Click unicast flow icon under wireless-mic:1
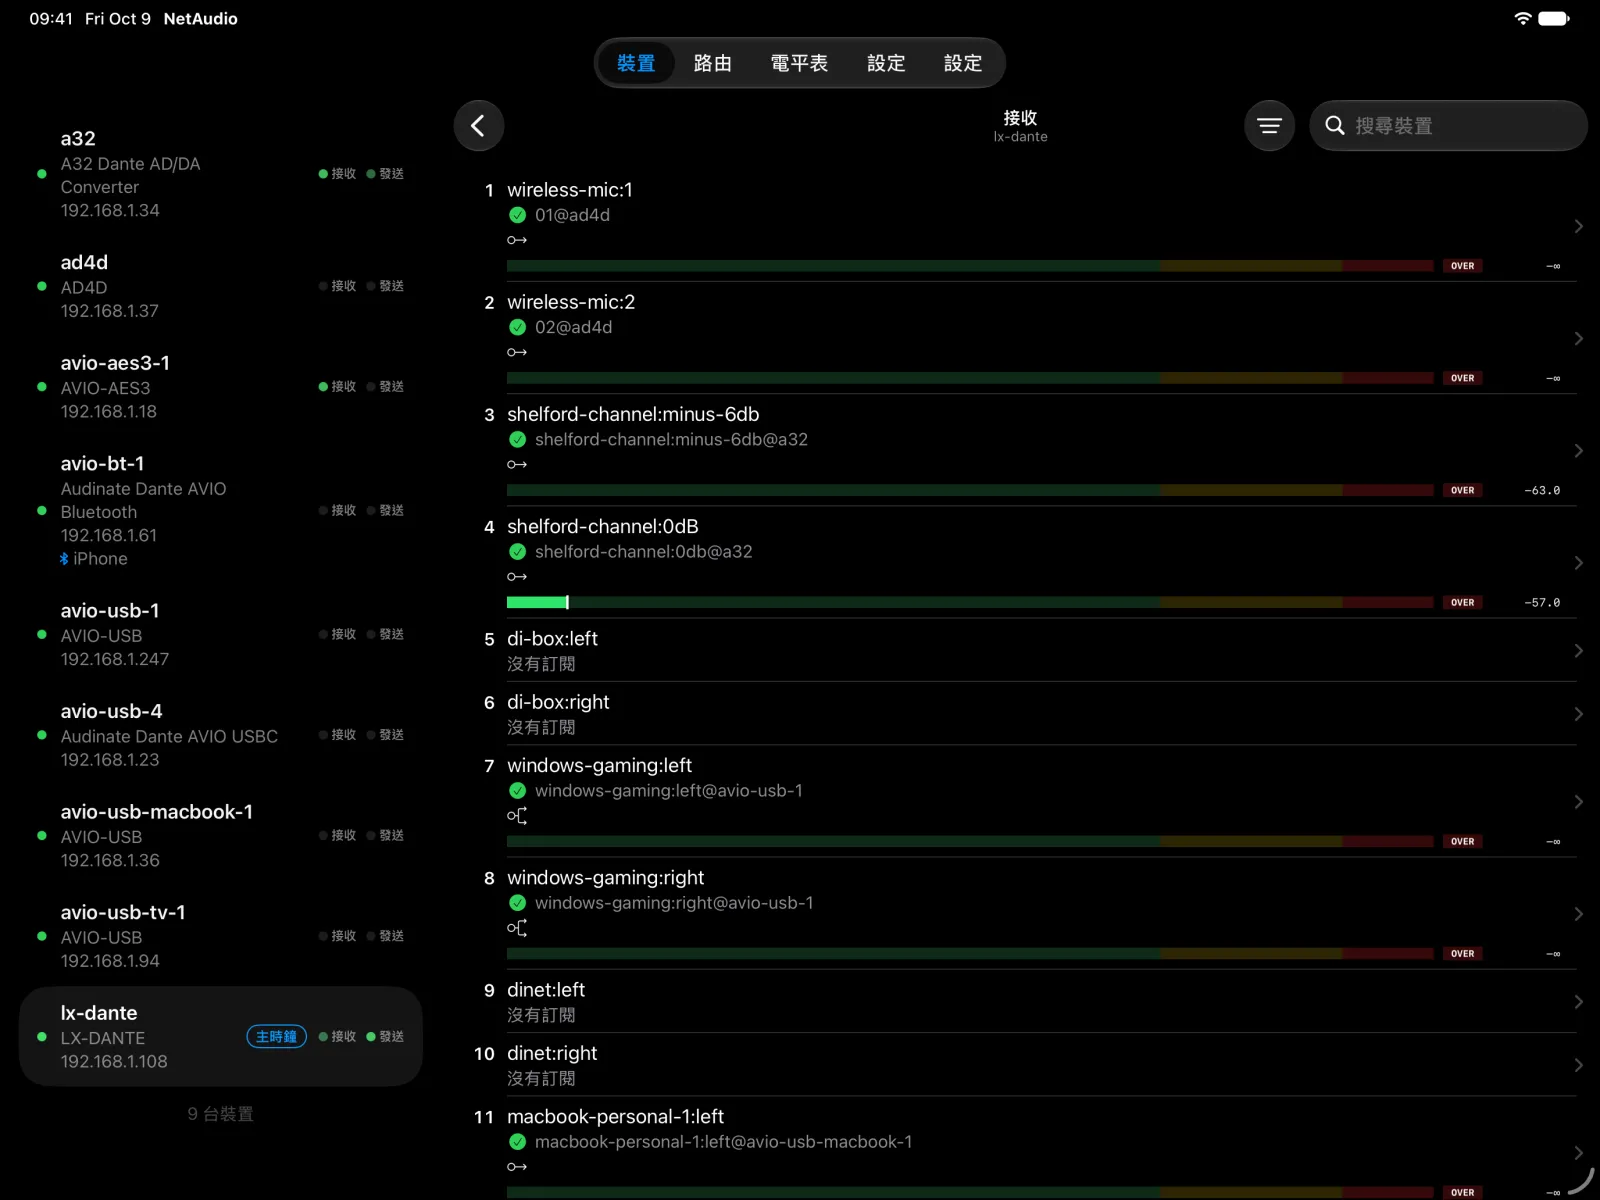The image size is (1600, 1200). [x=517, y=240]
